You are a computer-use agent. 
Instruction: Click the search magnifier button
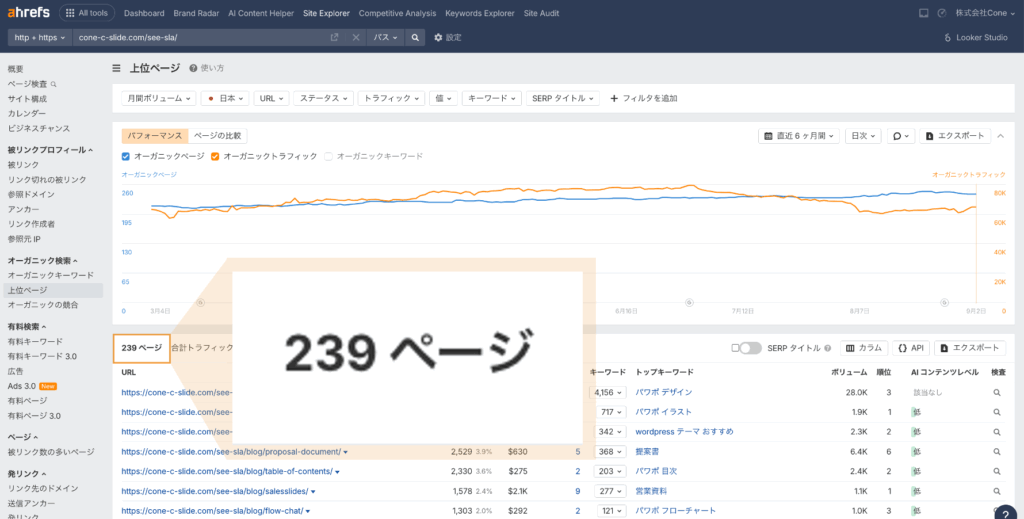pos(415,38)
